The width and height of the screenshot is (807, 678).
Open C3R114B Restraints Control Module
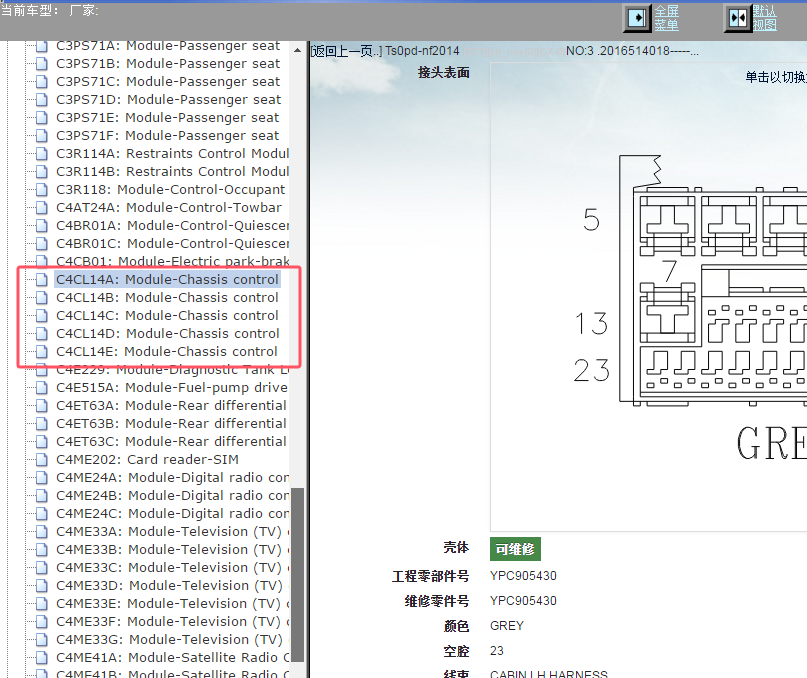pyautogui.click(x=172, y=172)
